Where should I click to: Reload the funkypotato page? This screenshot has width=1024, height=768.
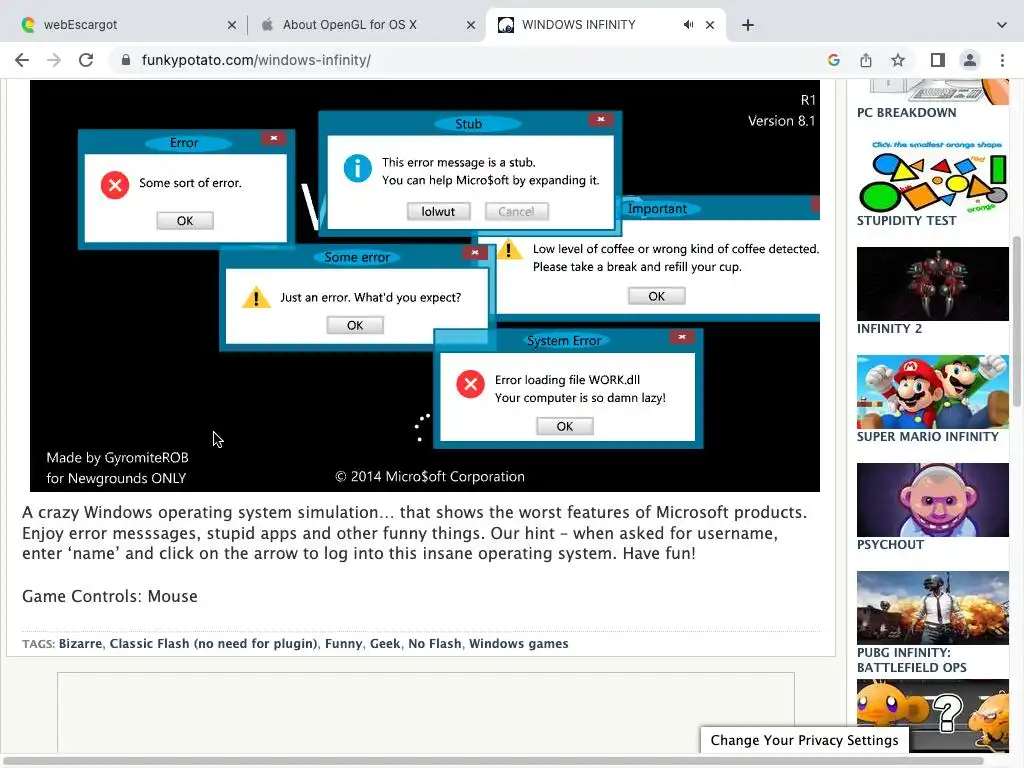(86, 60)
